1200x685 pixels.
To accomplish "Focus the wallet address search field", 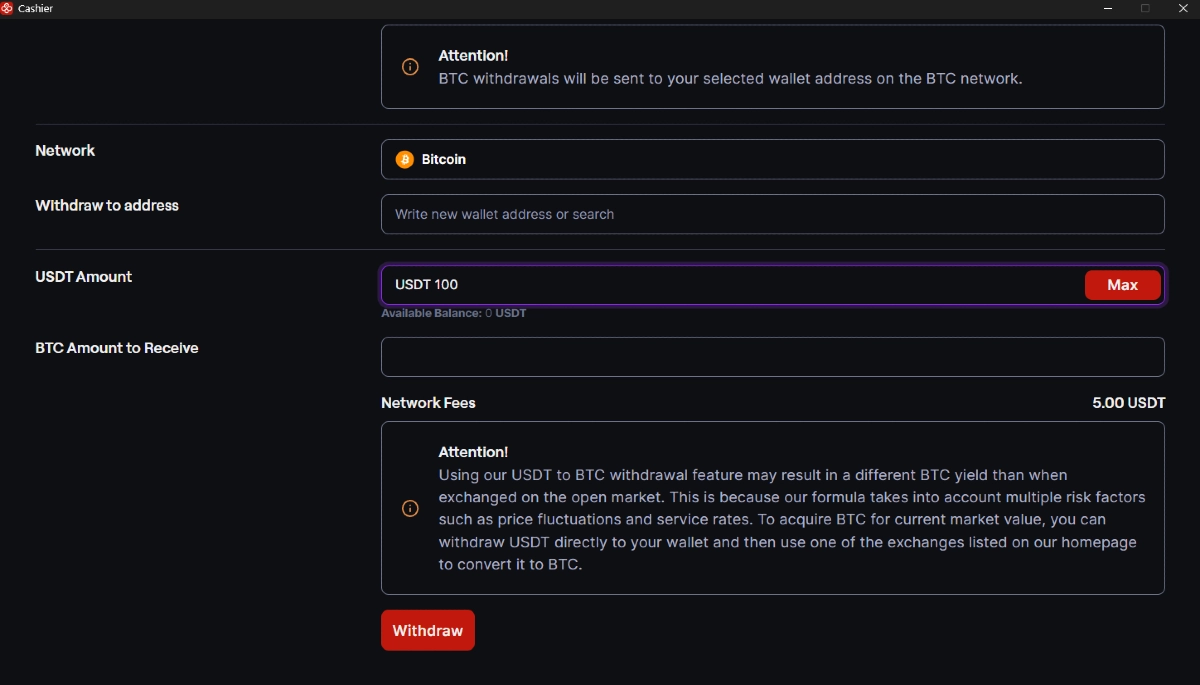I will click(x=772, y=214).
